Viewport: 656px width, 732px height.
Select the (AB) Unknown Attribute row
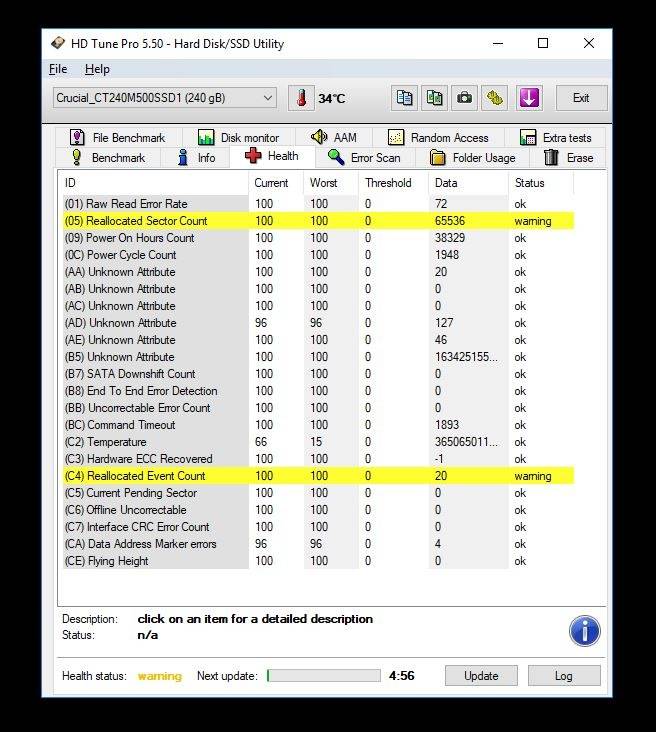(x=318, y=289)
